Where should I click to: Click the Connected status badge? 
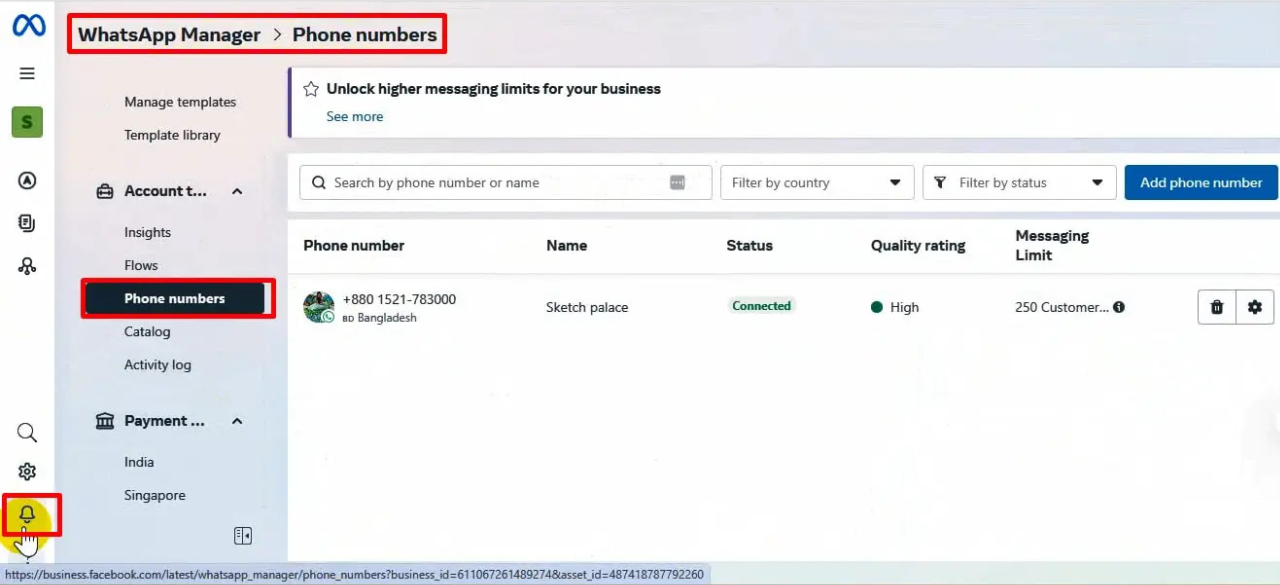pos(761,306)
